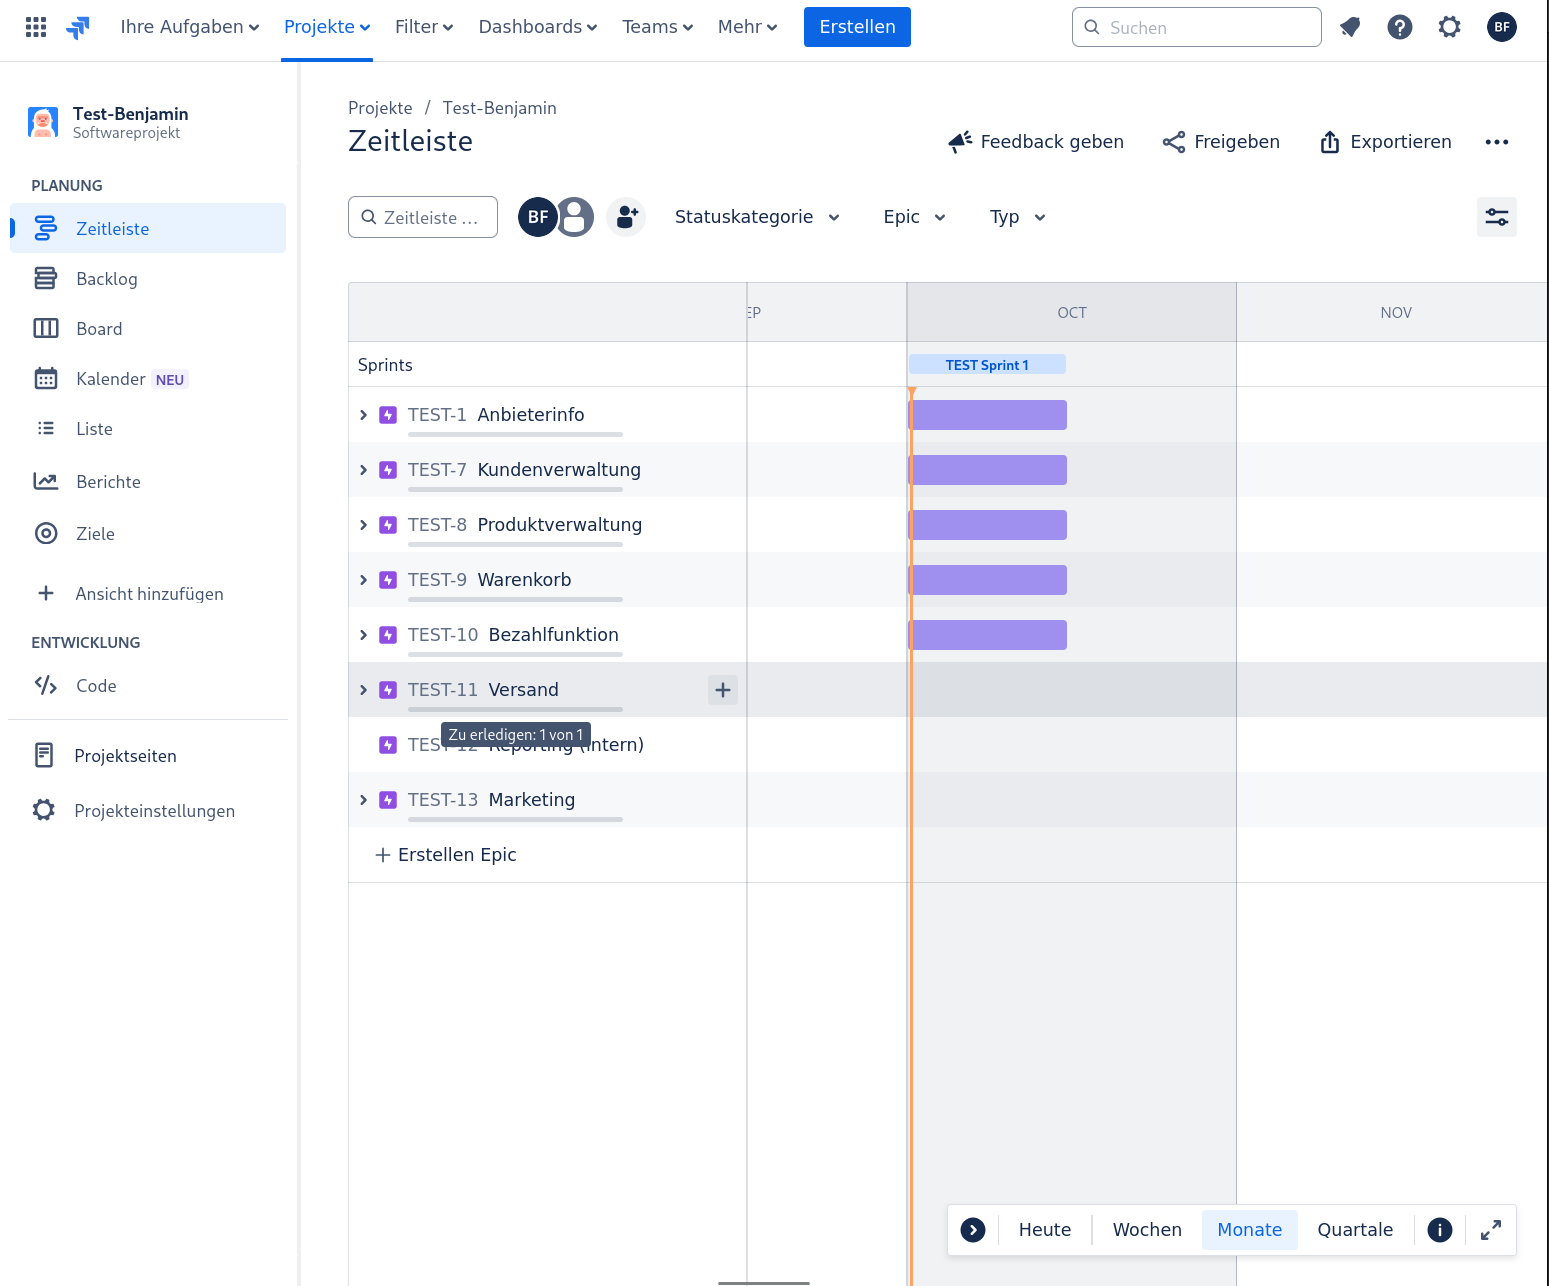Click the add people icon
1549x1286 pixels.
point(626,217)
